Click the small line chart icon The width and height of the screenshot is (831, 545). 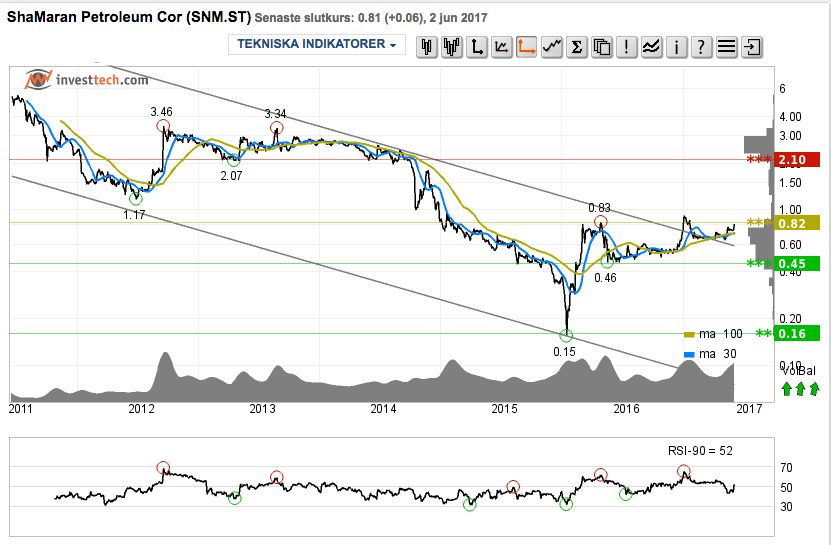501,47
